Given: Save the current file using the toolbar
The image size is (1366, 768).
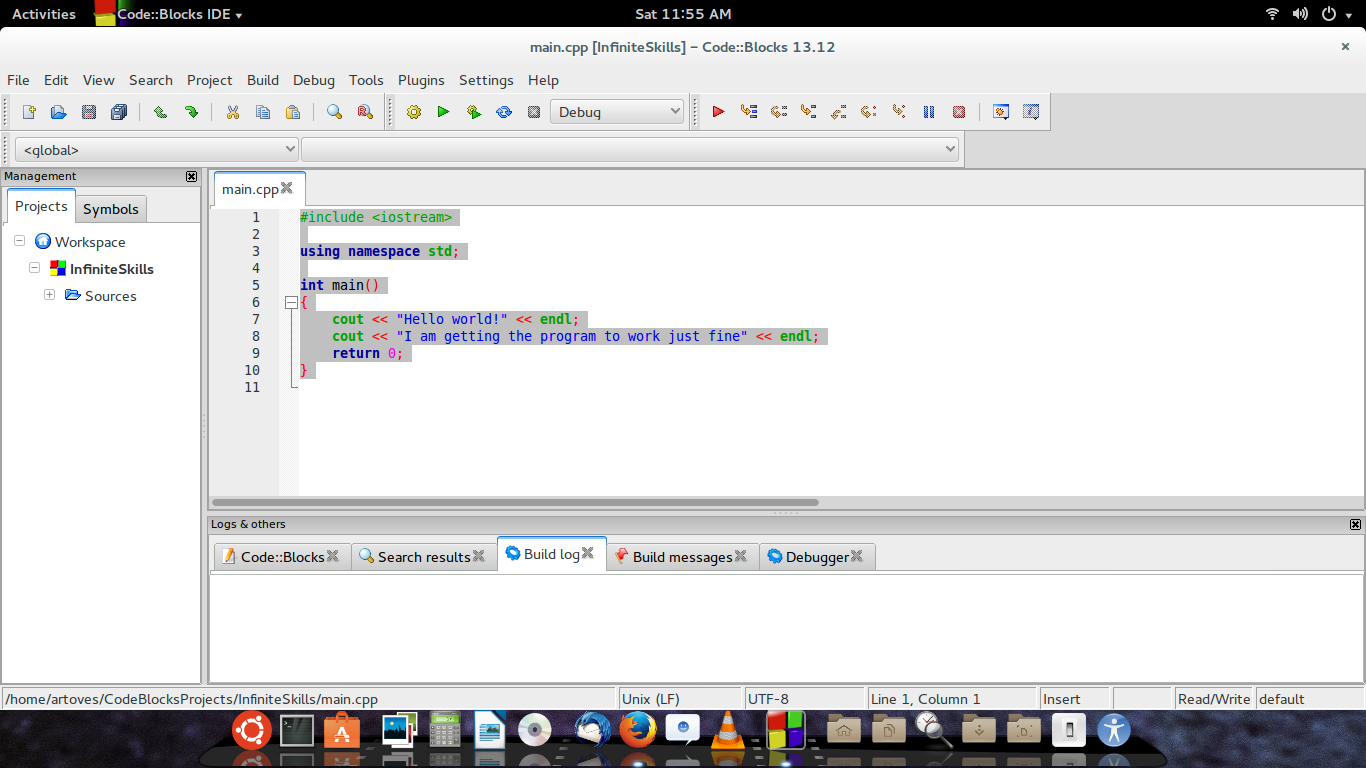Looking at the screenshot, I should (89, 112).
